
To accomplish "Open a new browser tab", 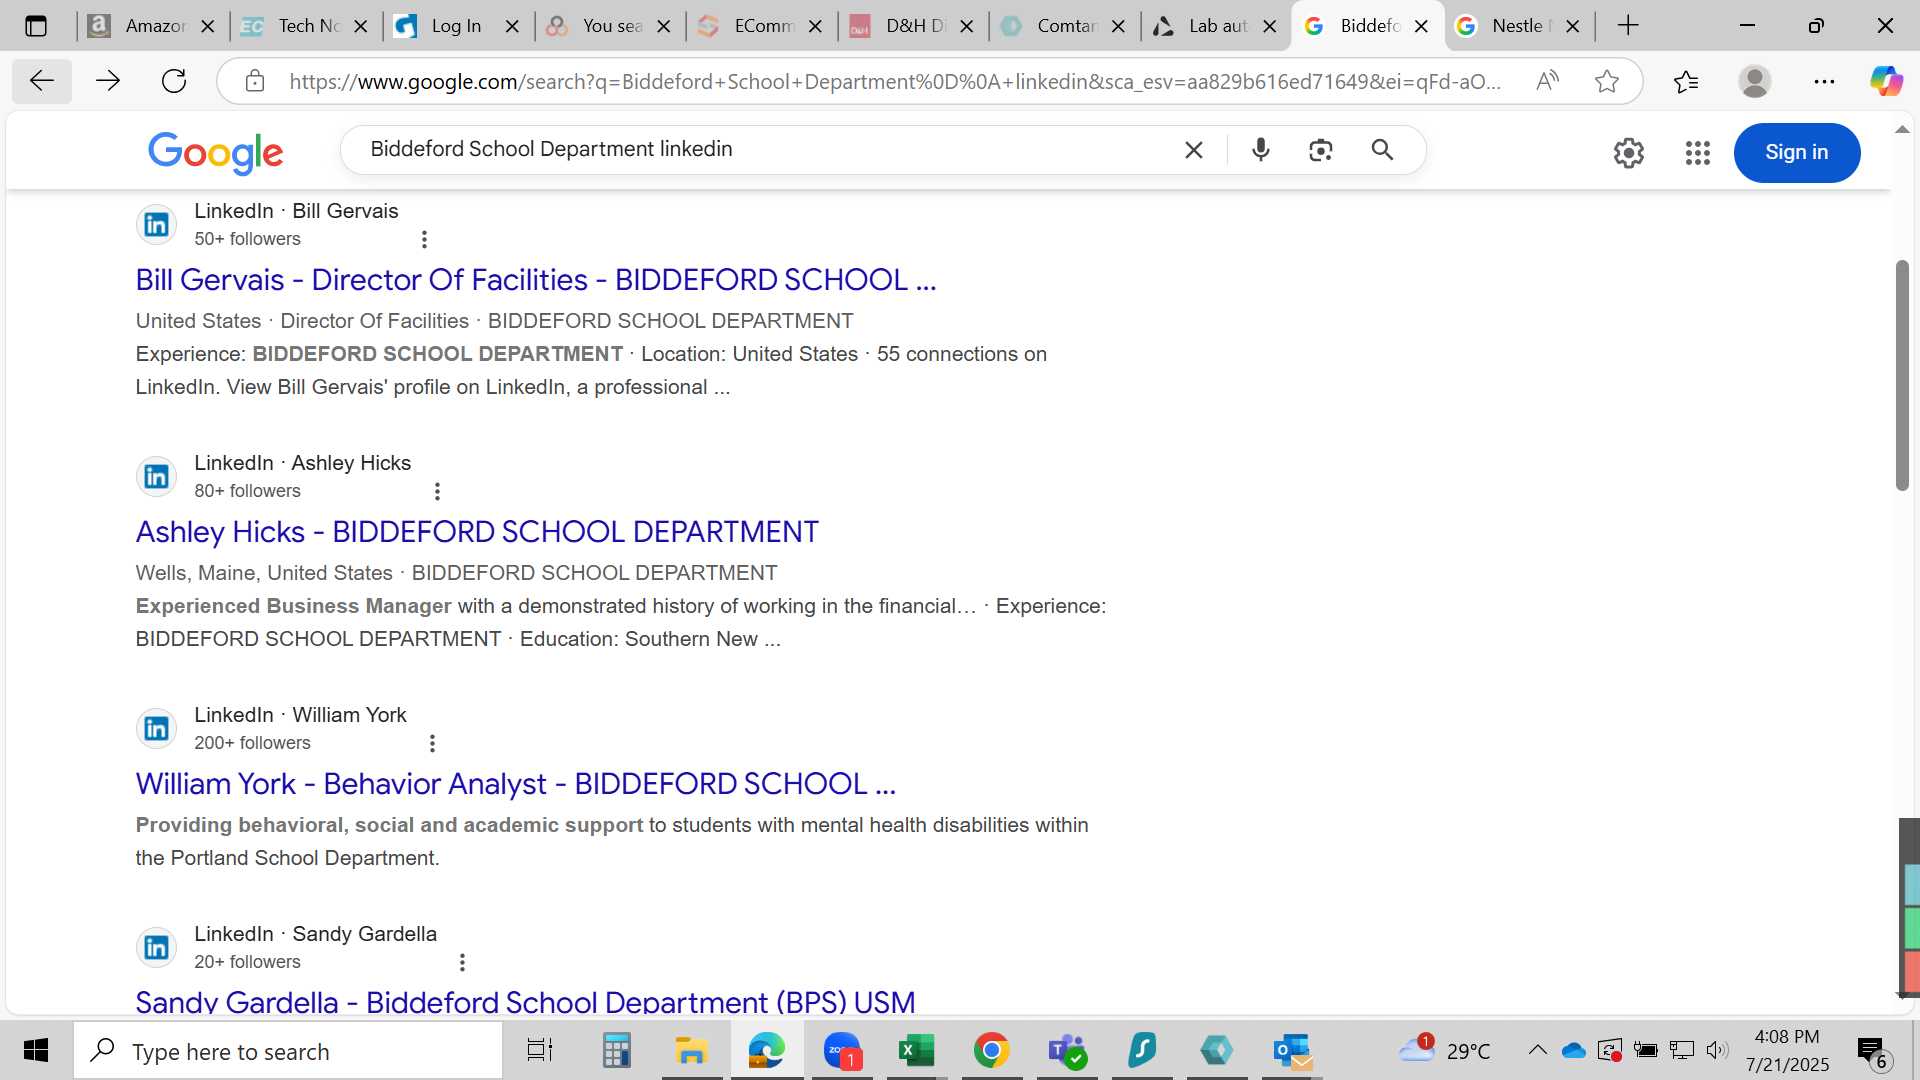I will 1628,26.
